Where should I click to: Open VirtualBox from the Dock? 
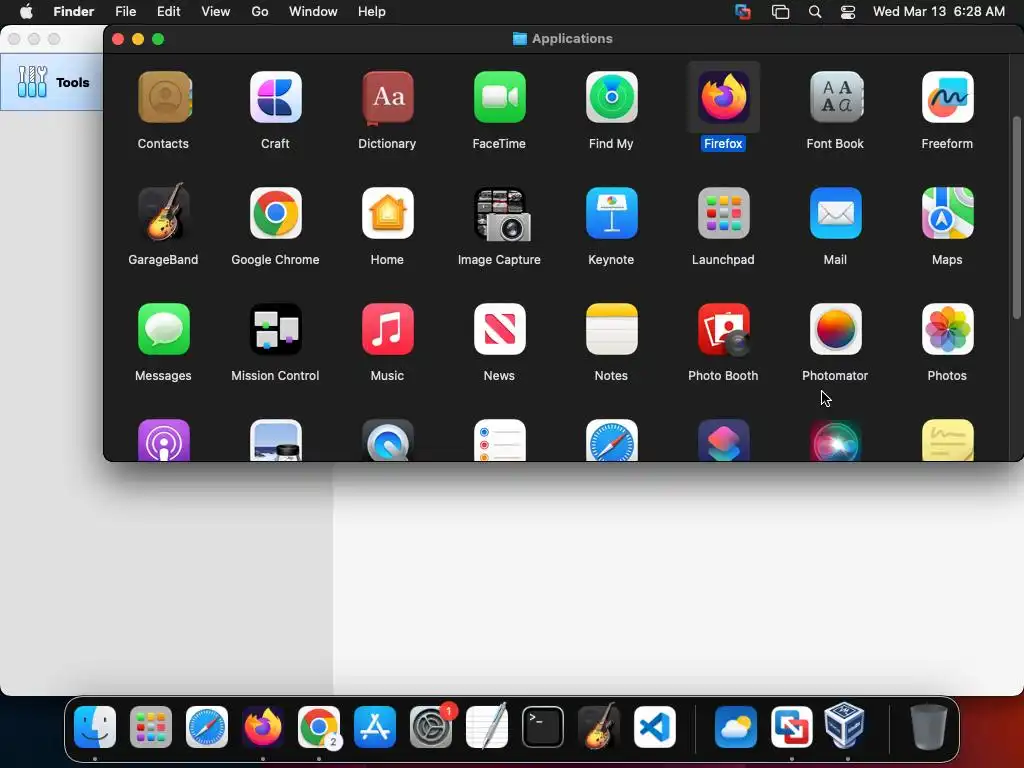(x=844, y=726)
